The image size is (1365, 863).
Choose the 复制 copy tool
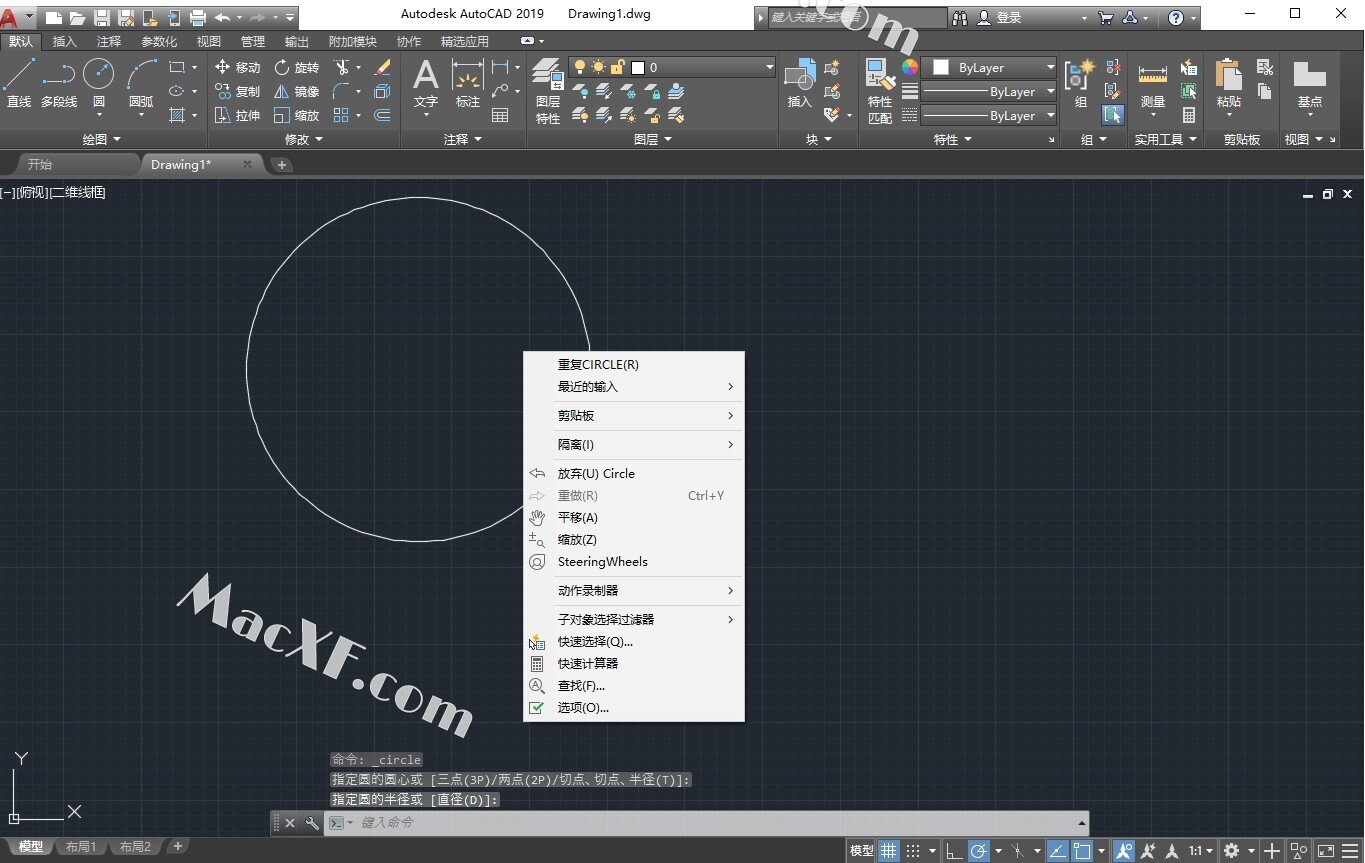point(237,91)
